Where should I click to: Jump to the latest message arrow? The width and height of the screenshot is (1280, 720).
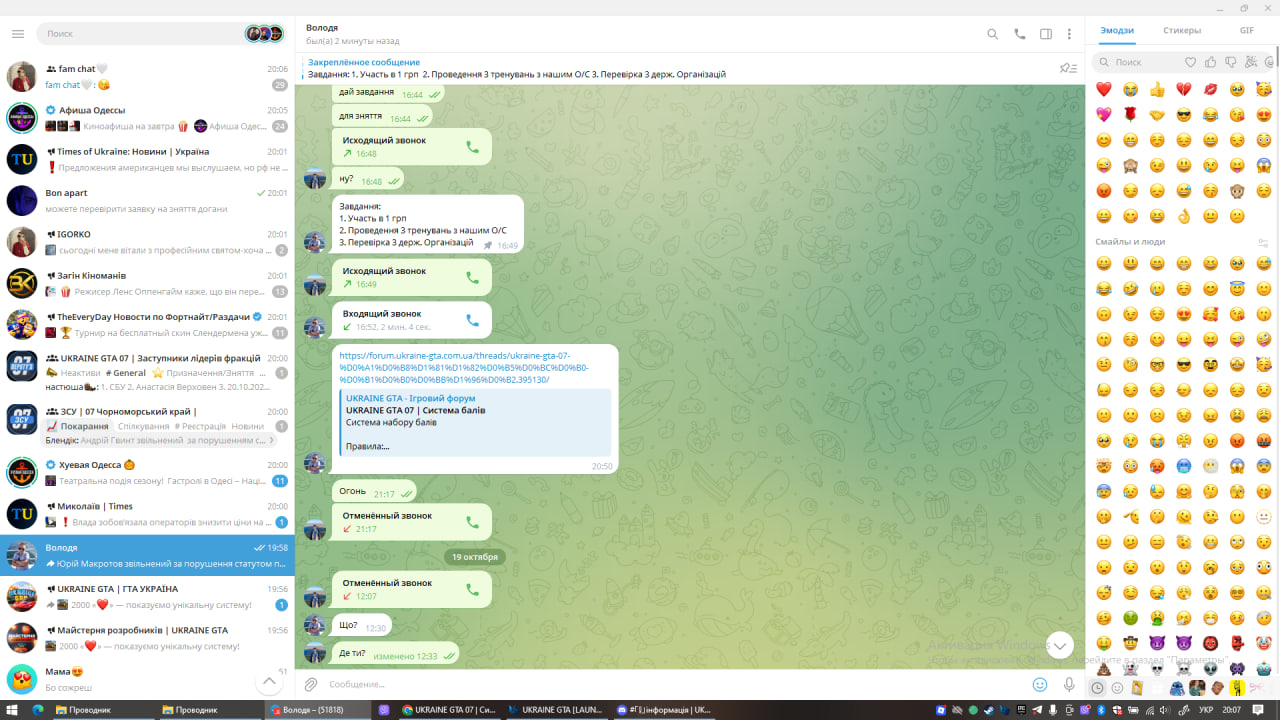coord(1059,645)
